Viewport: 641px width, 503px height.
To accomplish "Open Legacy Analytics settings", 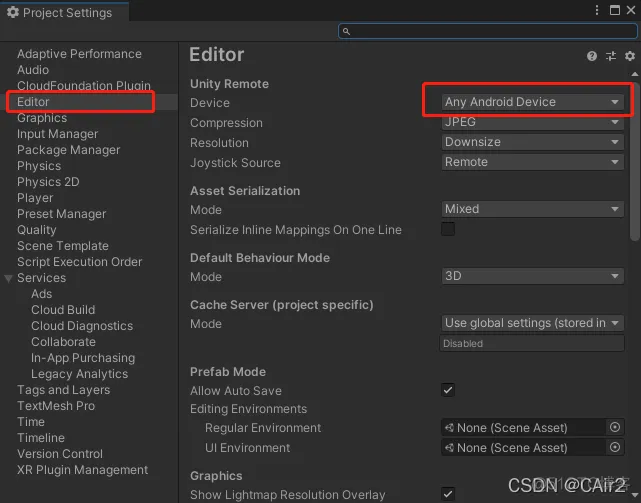I will (80, 373).
